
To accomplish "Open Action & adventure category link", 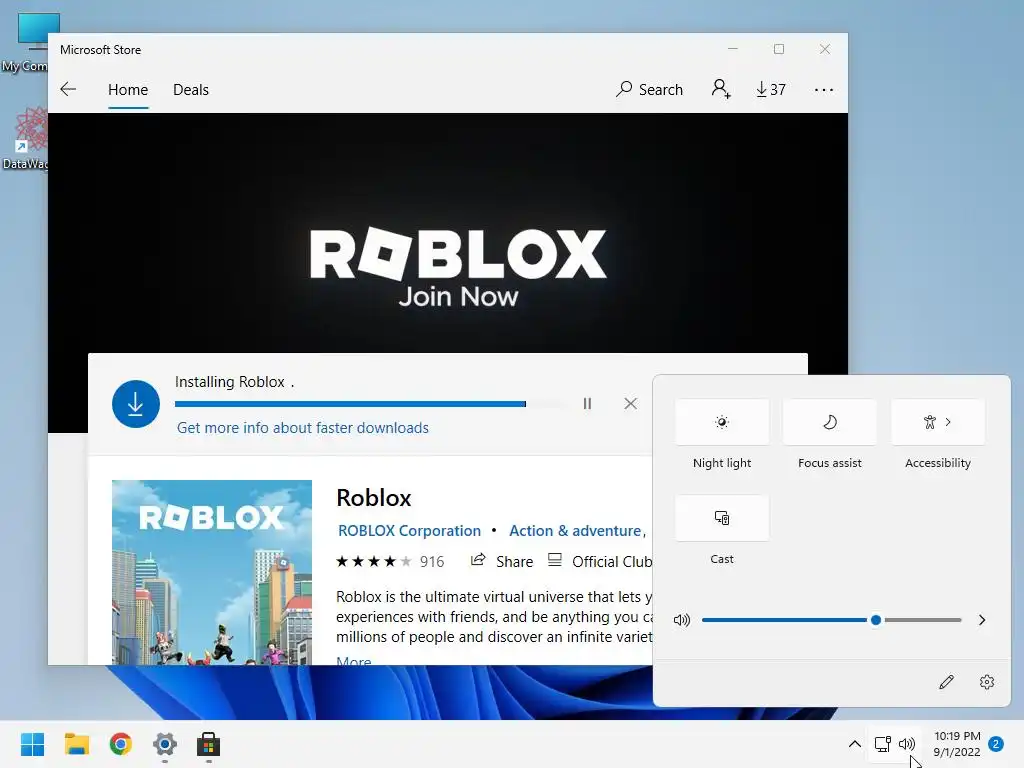I will pyautogui.click(x=575, y=531).
